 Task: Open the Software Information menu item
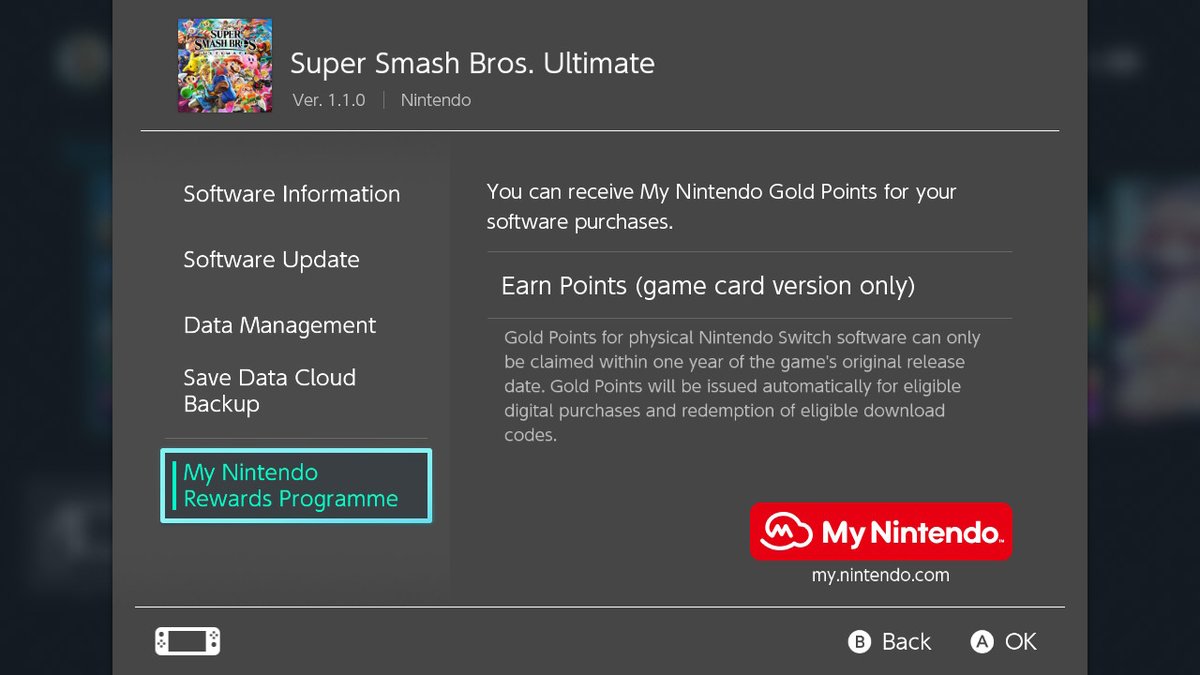[x=291, y=194]
